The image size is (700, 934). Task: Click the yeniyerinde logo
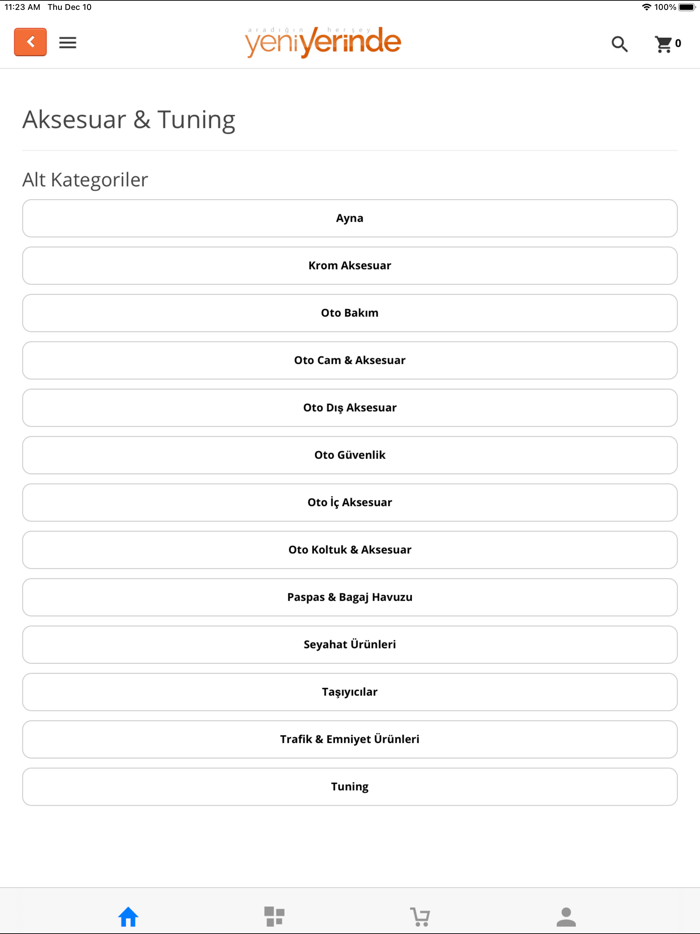coord(323,42)
